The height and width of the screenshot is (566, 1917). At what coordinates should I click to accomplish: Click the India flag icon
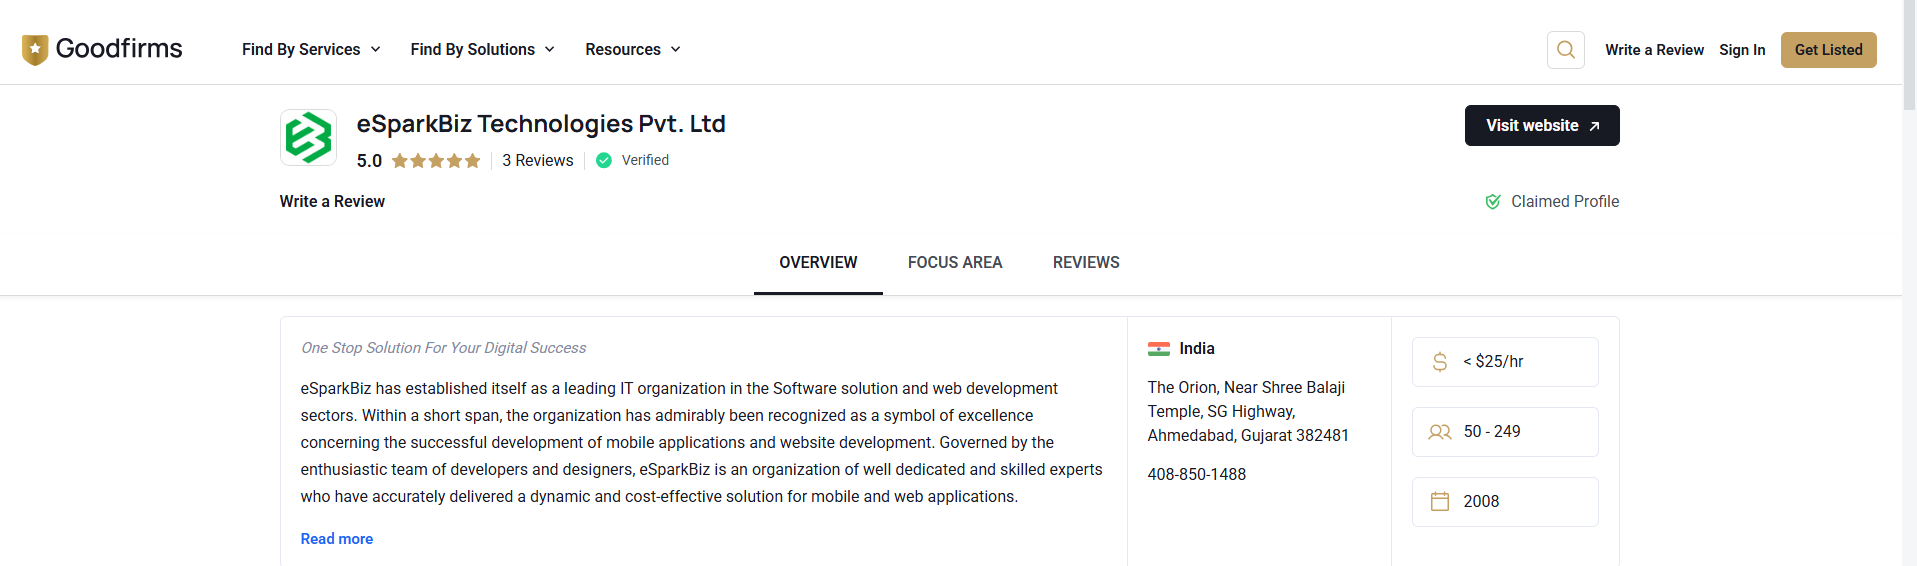1159,349
